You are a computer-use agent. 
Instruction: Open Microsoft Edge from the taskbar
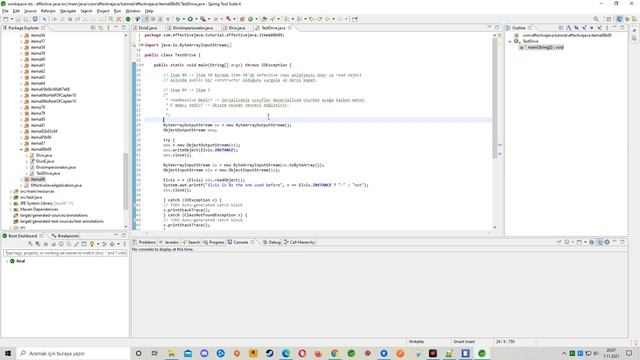point(286,353)
